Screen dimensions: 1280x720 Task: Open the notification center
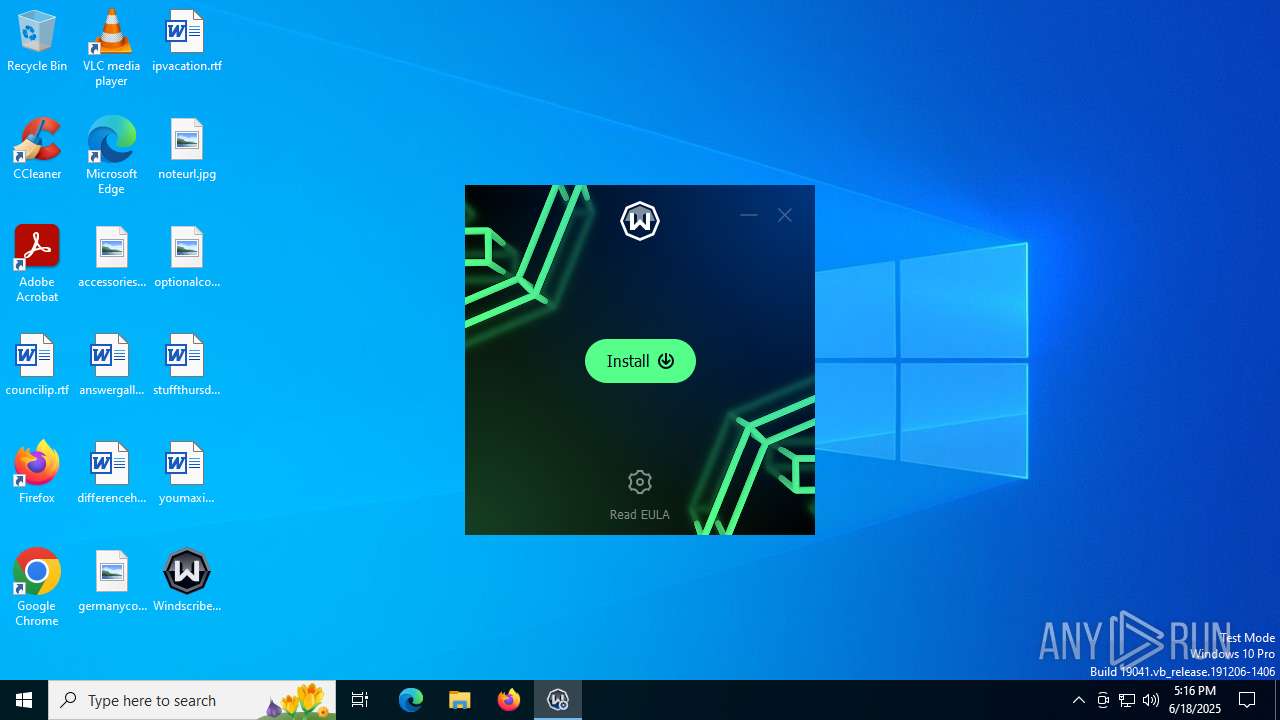click(x=1247, y=700)
